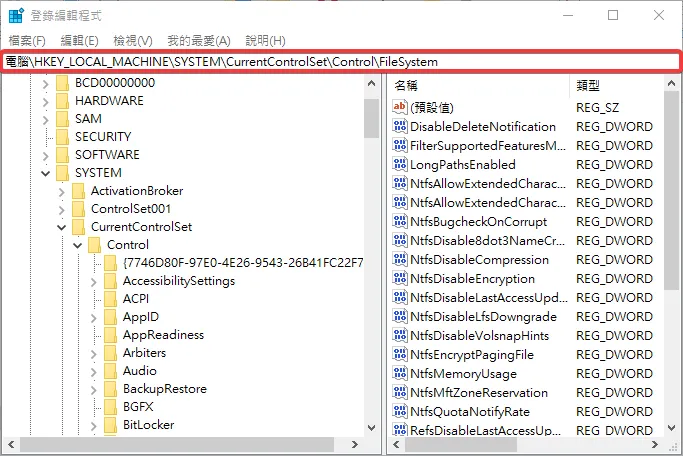Image resolution: width=683 pixels, height=456 pixels.
Task: Select the RefsDisableLastAccessUp... value name
Action: (485, 430)
